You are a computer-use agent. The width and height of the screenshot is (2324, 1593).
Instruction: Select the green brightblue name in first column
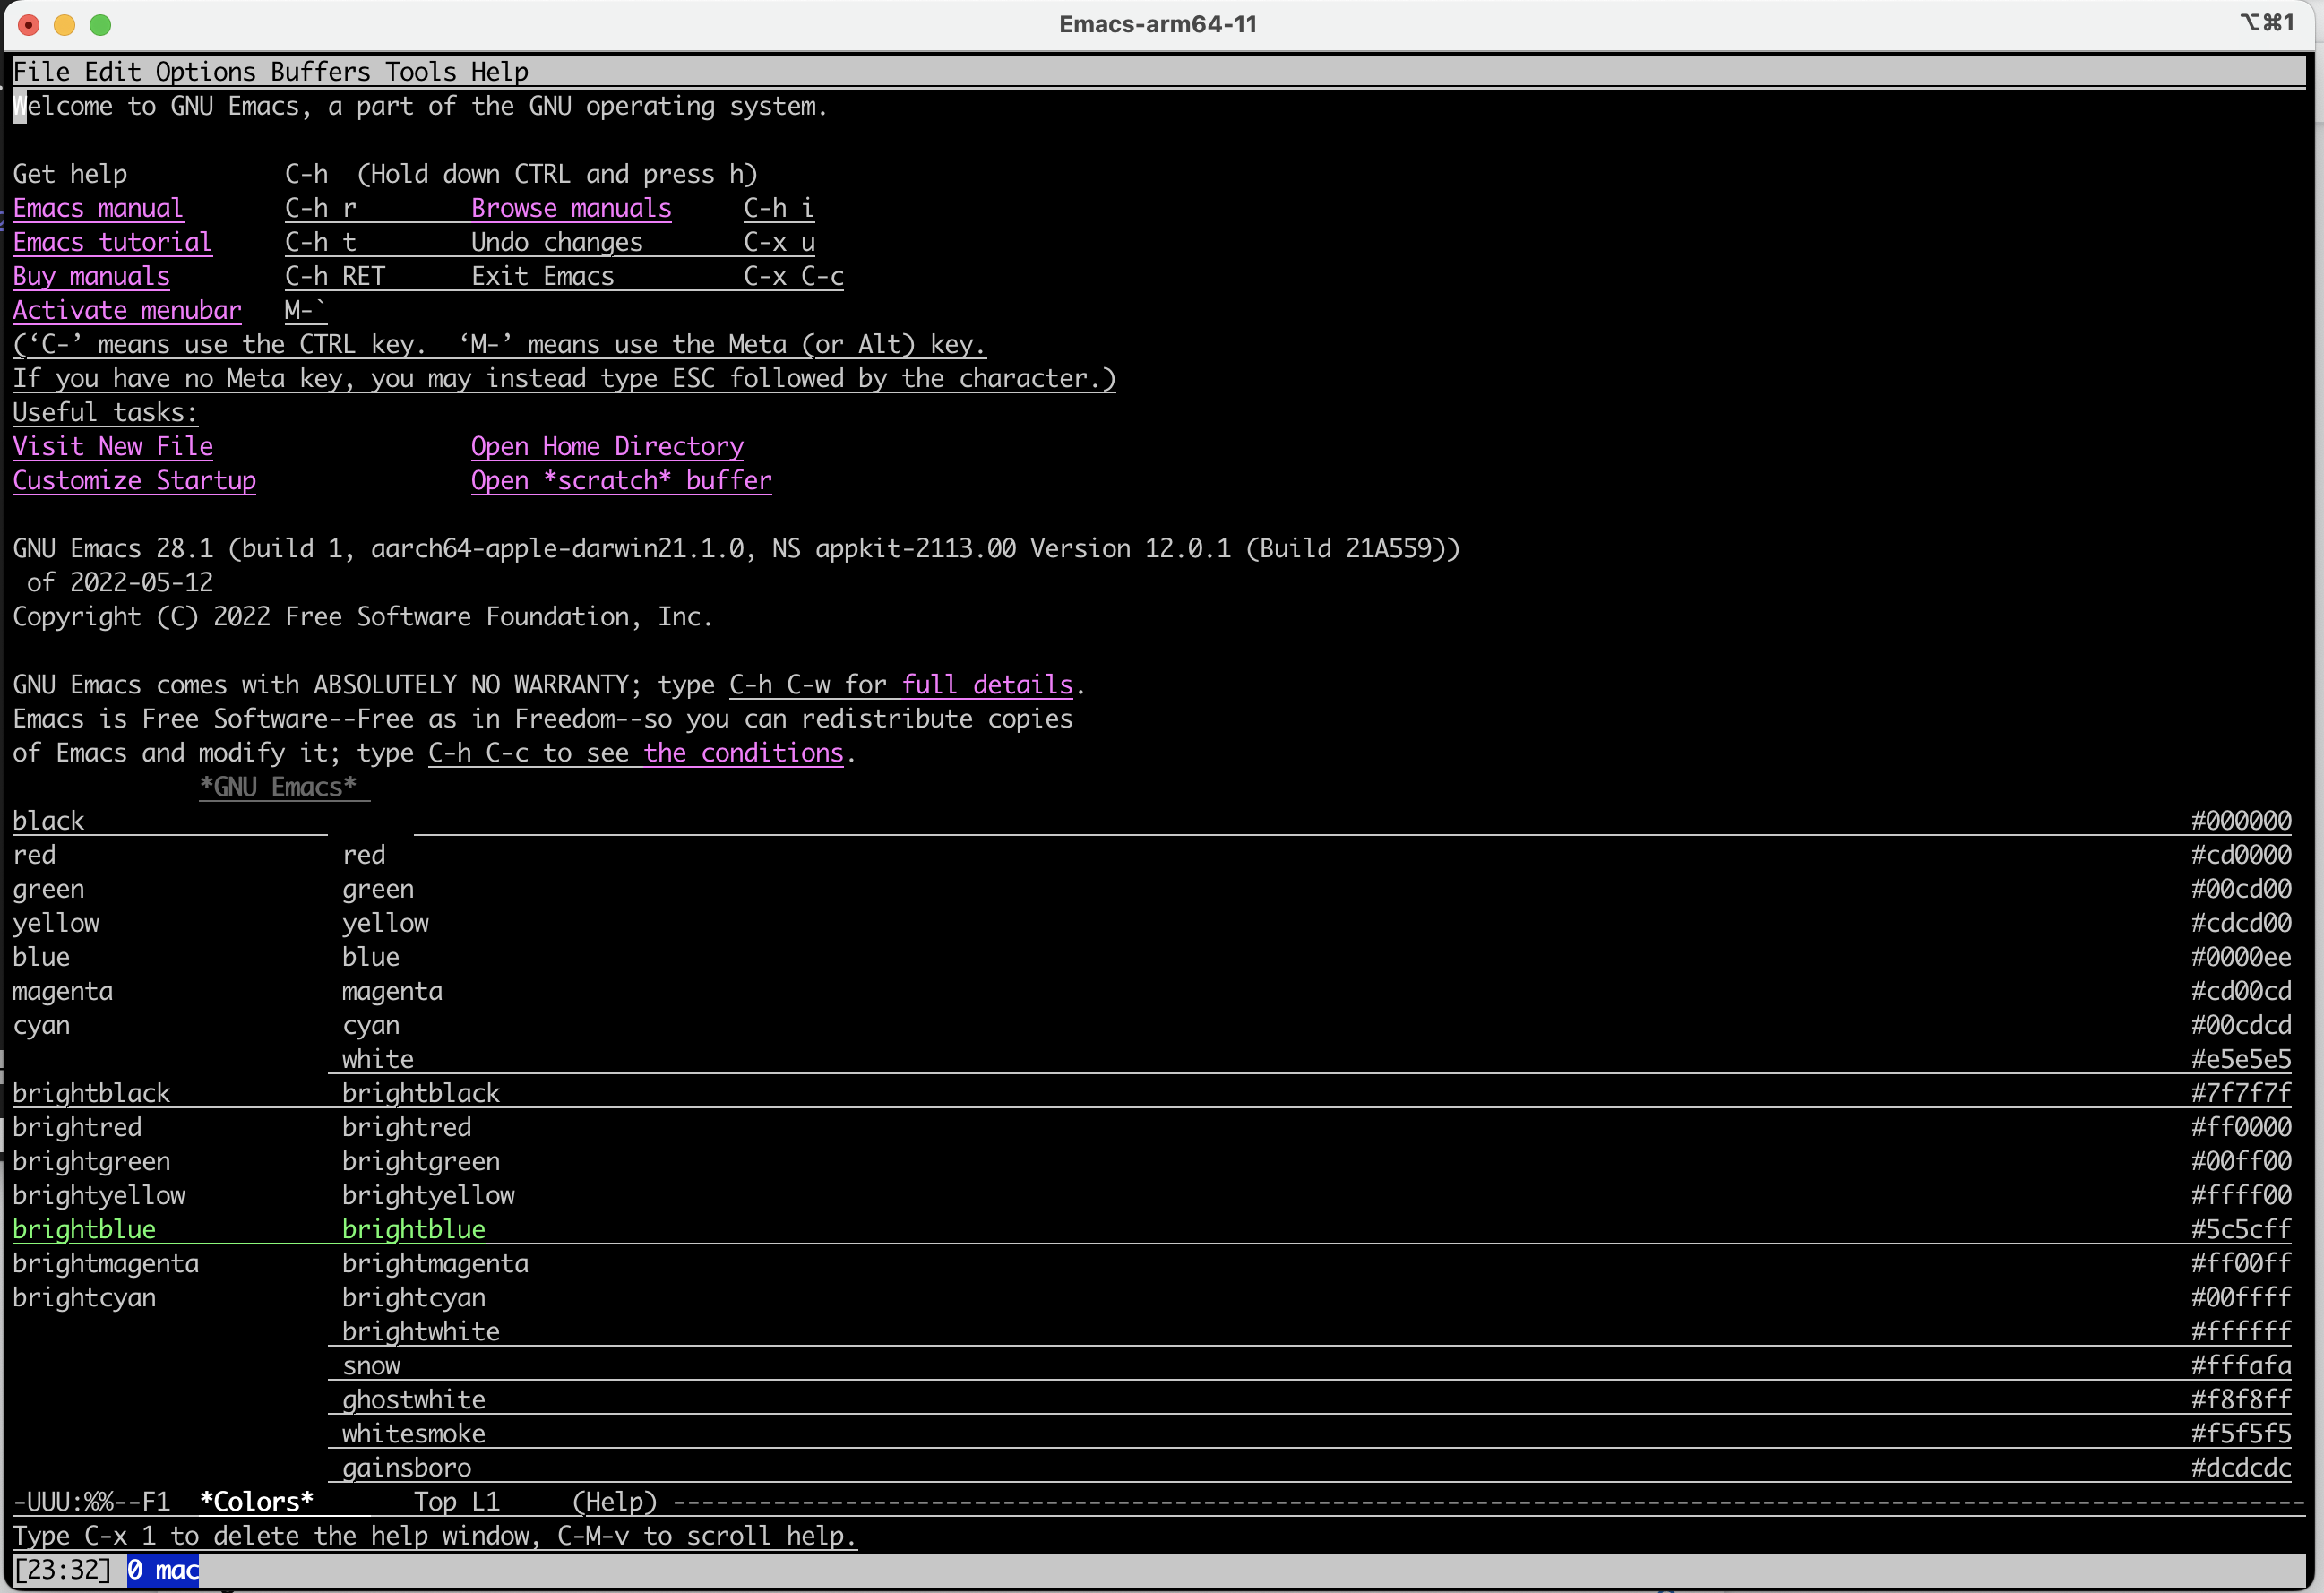[x=84, y=1228]
